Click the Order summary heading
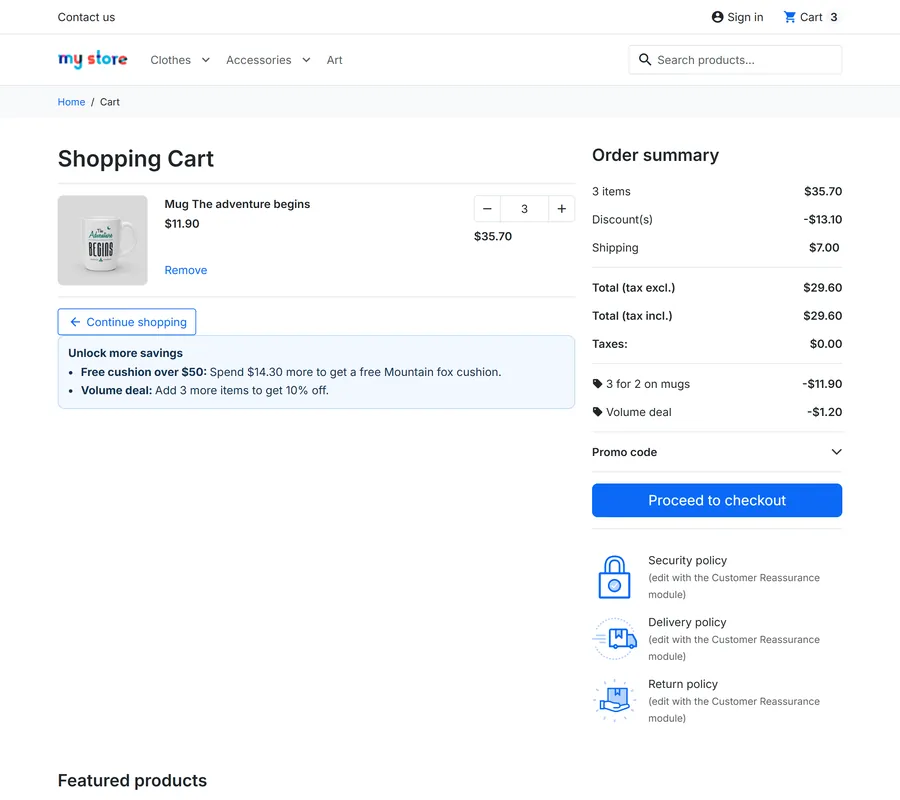 pos(655,155)
